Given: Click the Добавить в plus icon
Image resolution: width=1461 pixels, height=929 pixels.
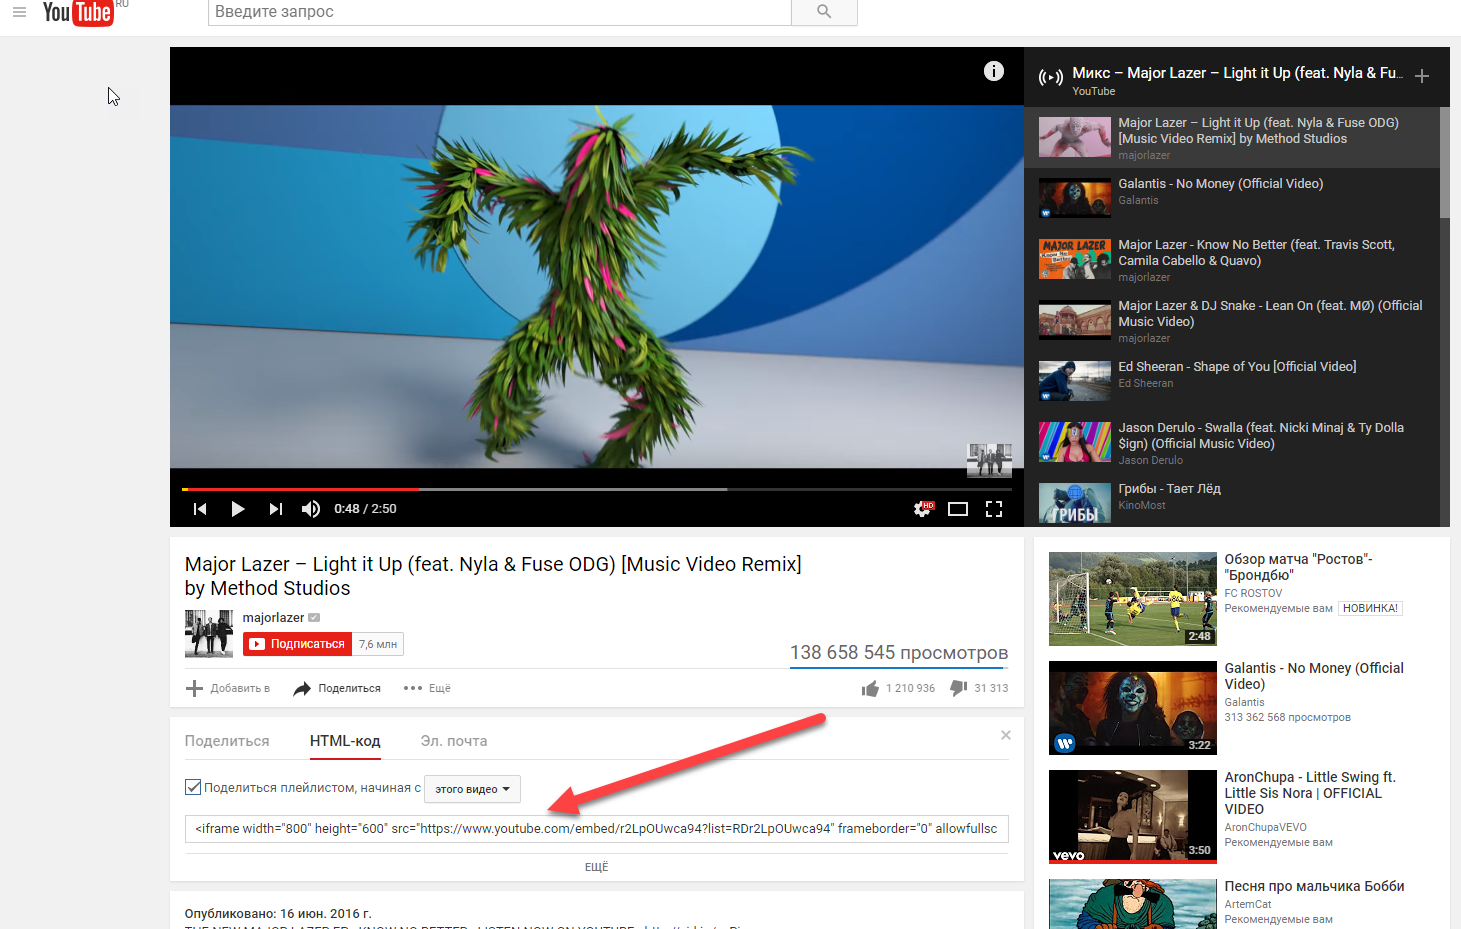Looking at the screenshot, I should tap(194, 688).
